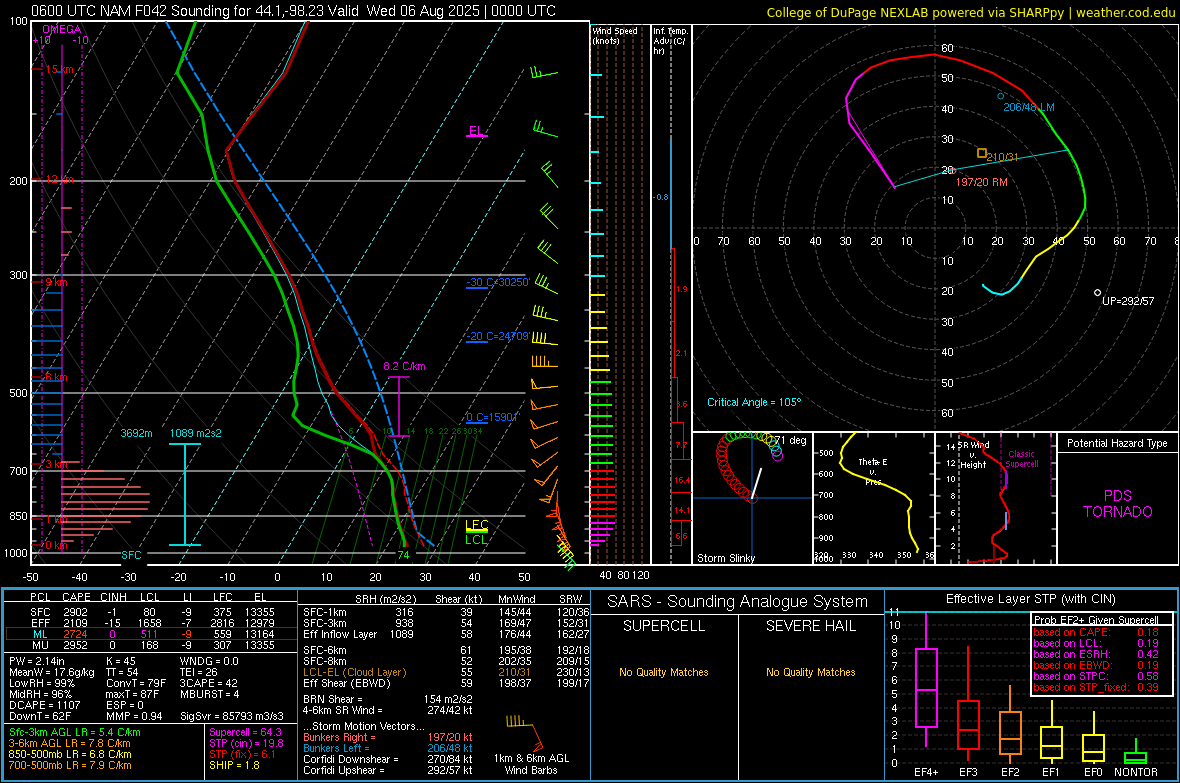
Task: Click the Wind Speed (knots) panel header
Action: click(x=614, y=35)
